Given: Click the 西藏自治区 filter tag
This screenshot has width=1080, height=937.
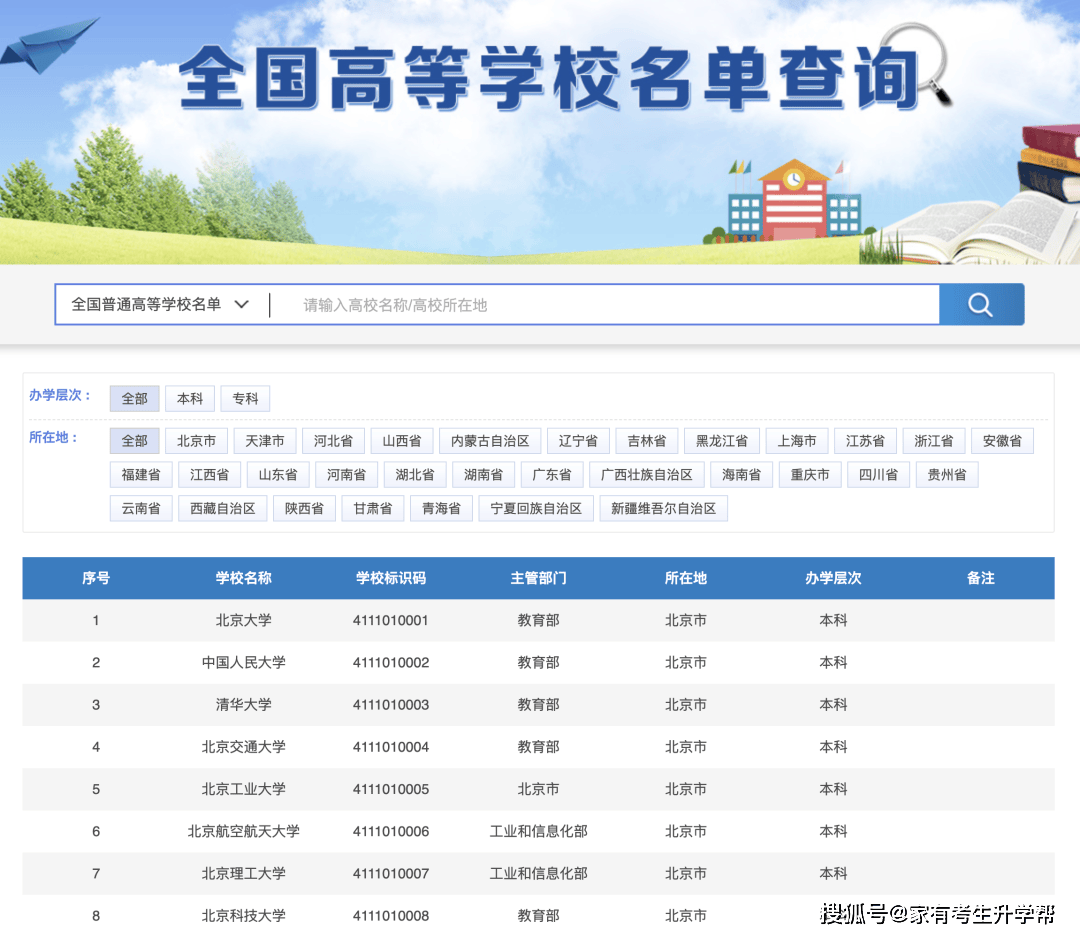Looking at the screenshot, I should (x=222, y=508).
